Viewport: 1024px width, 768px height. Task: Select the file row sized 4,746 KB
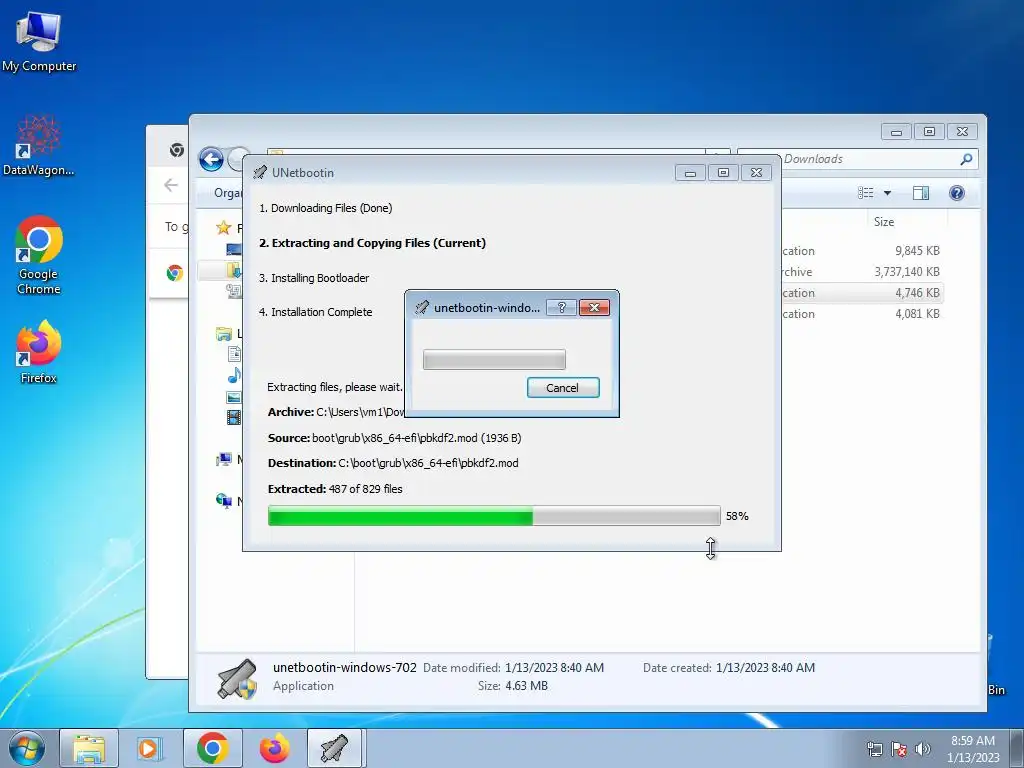pyautogui.click(x=862, y=293)
